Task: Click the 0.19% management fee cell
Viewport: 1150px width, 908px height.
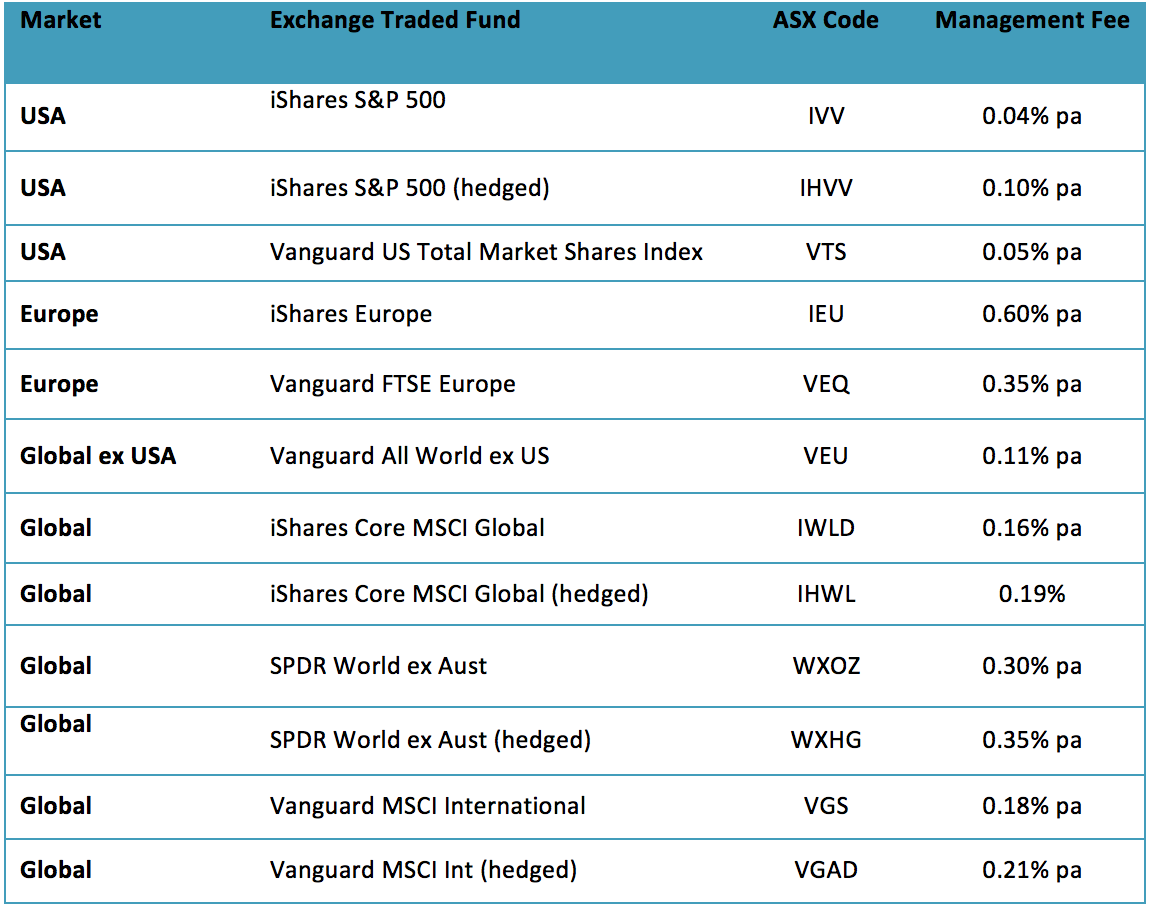Action: (x=1032, y=594)
